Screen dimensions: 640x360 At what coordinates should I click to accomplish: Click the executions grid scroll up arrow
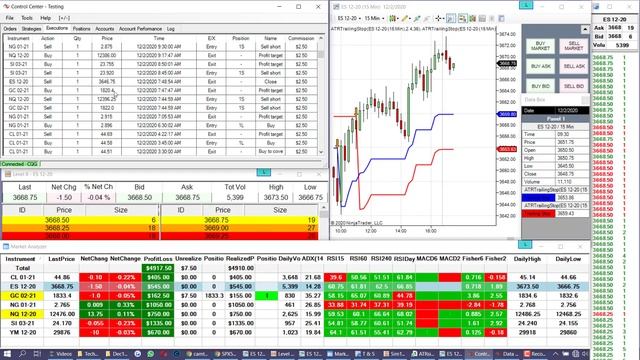point(321,38)
